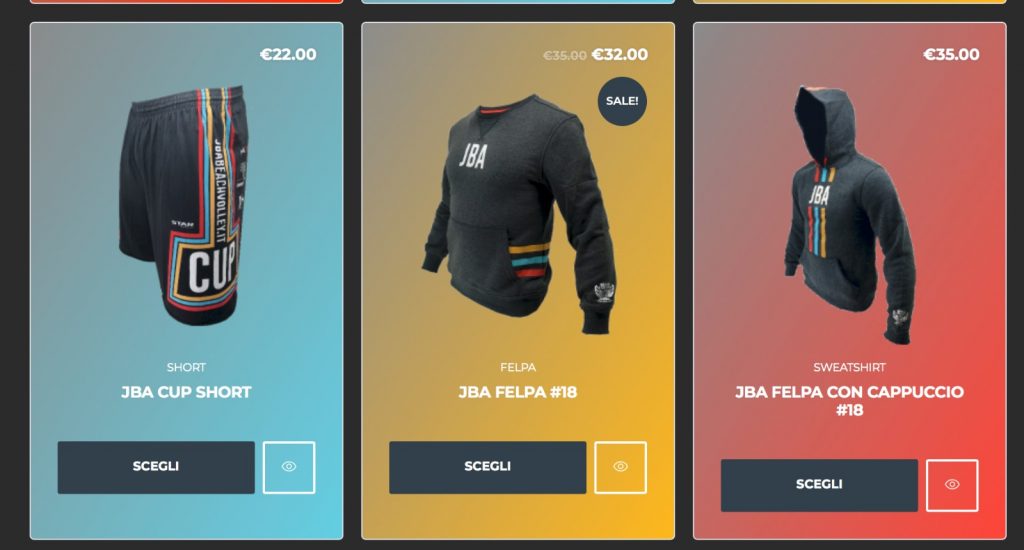Click the €35.00 price on hoodie card
The image size is (1024, 550).
click(952, 54)
